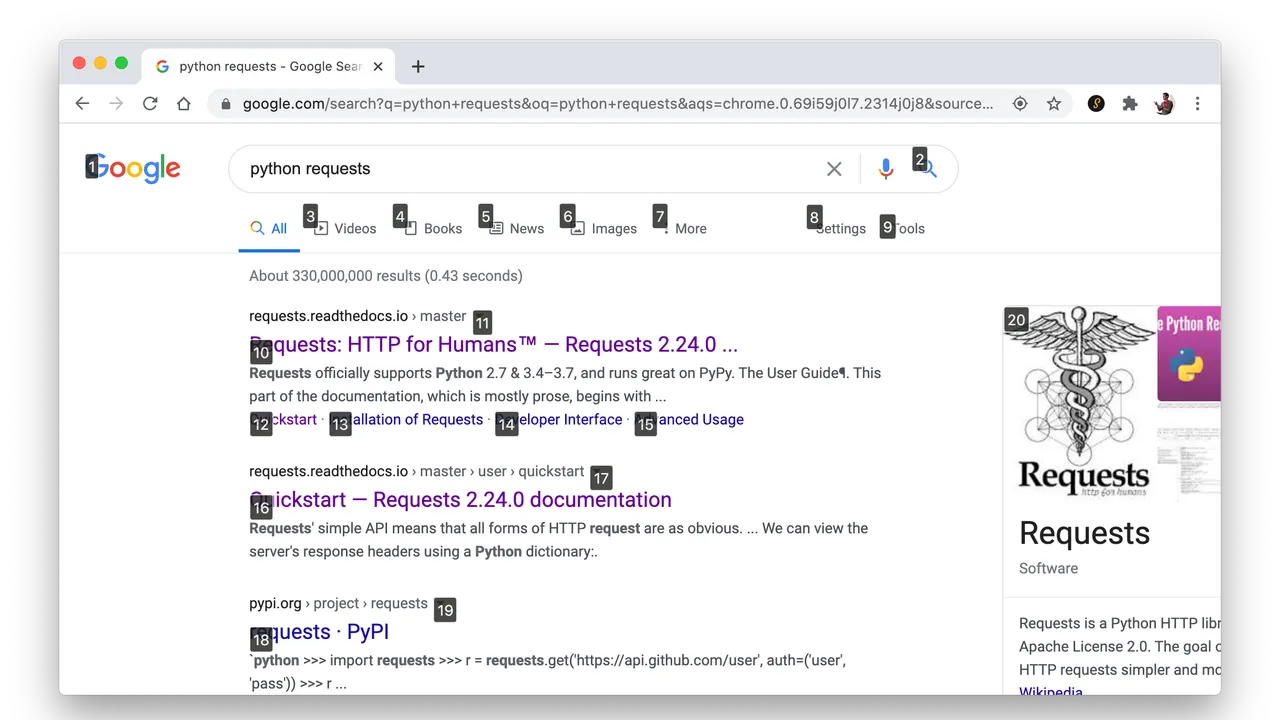Screen dimensions: 1280x720
Task: Close the python requests tab
Action: tap(378, 66)
